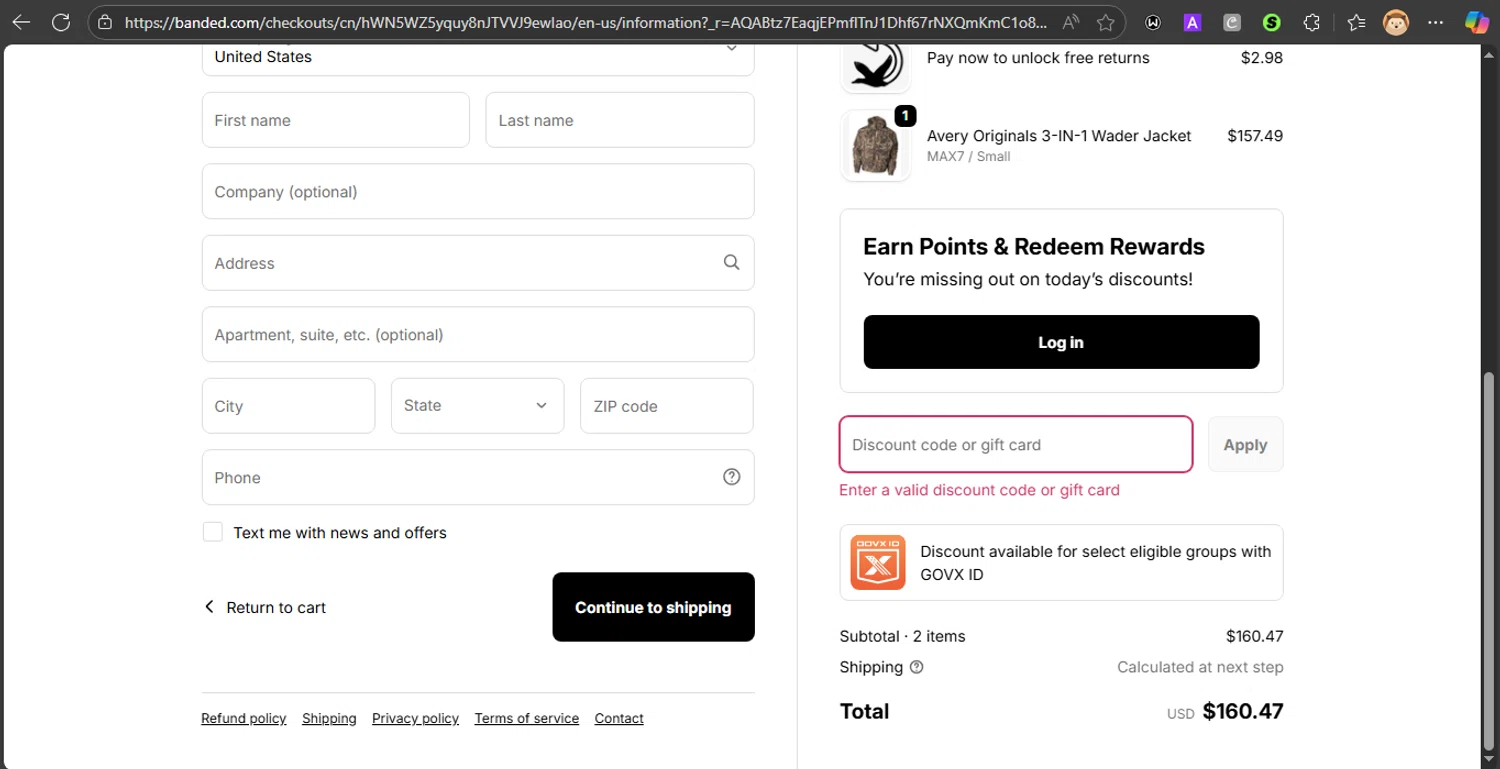Click the $157.49 jacket price
1500x769 pixels.
(x=1255, y=135)
